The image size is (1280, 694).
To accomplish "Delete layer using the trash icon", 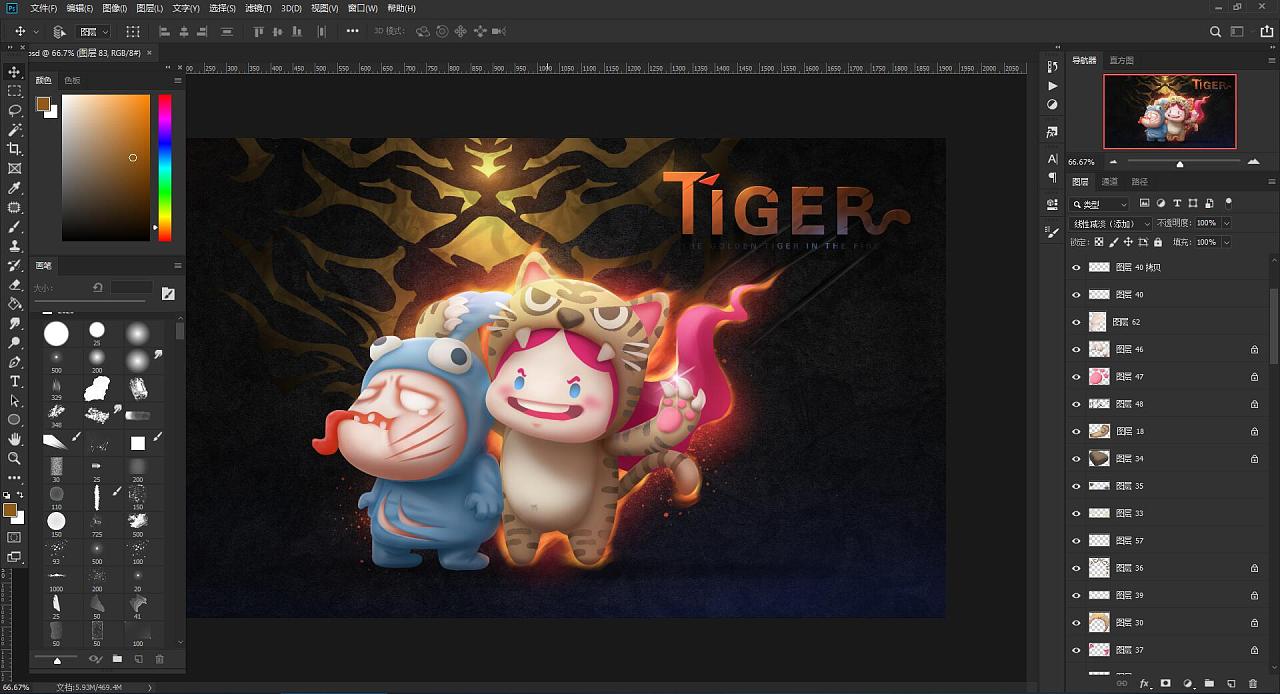I will click(1253, 684).
